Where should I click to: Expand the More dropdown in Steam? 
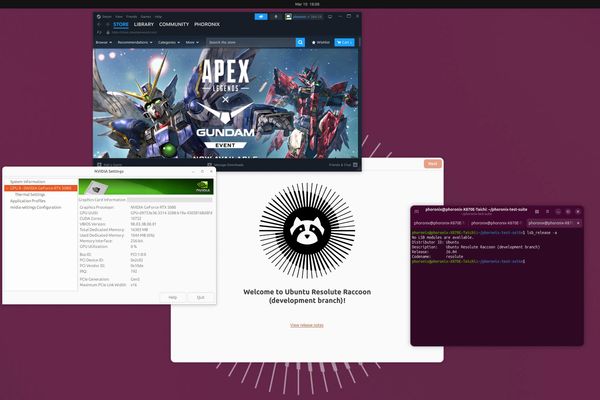point(192,42)
